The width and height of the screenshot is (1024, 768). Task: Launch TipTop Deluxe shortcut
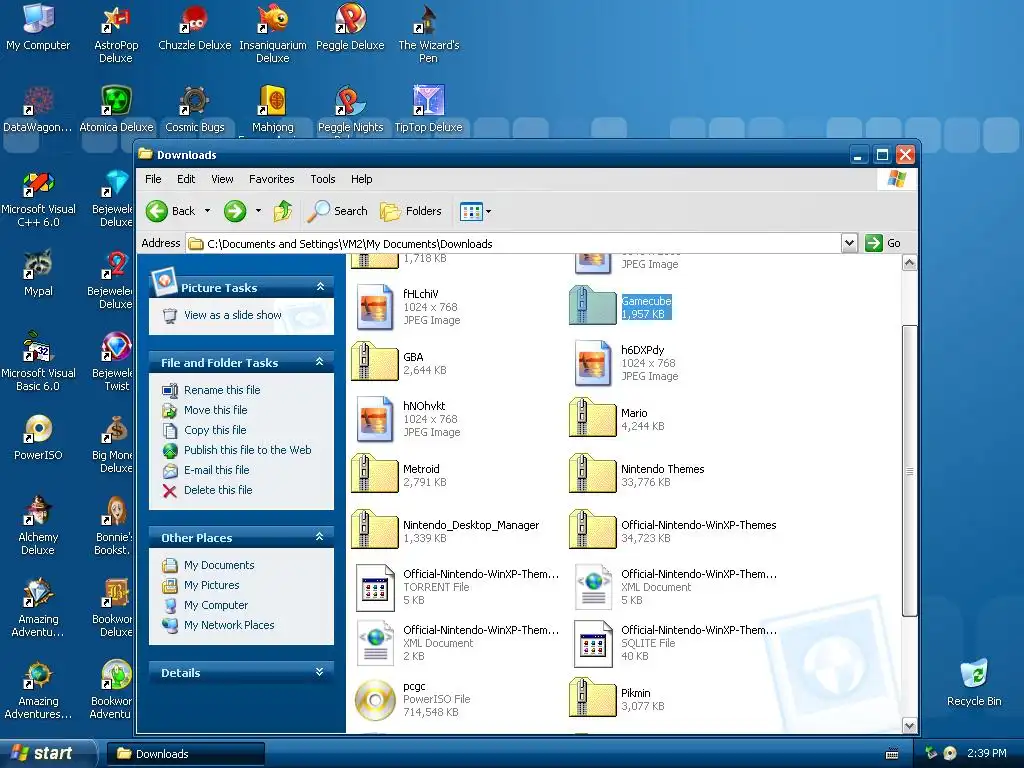(428, 109)
